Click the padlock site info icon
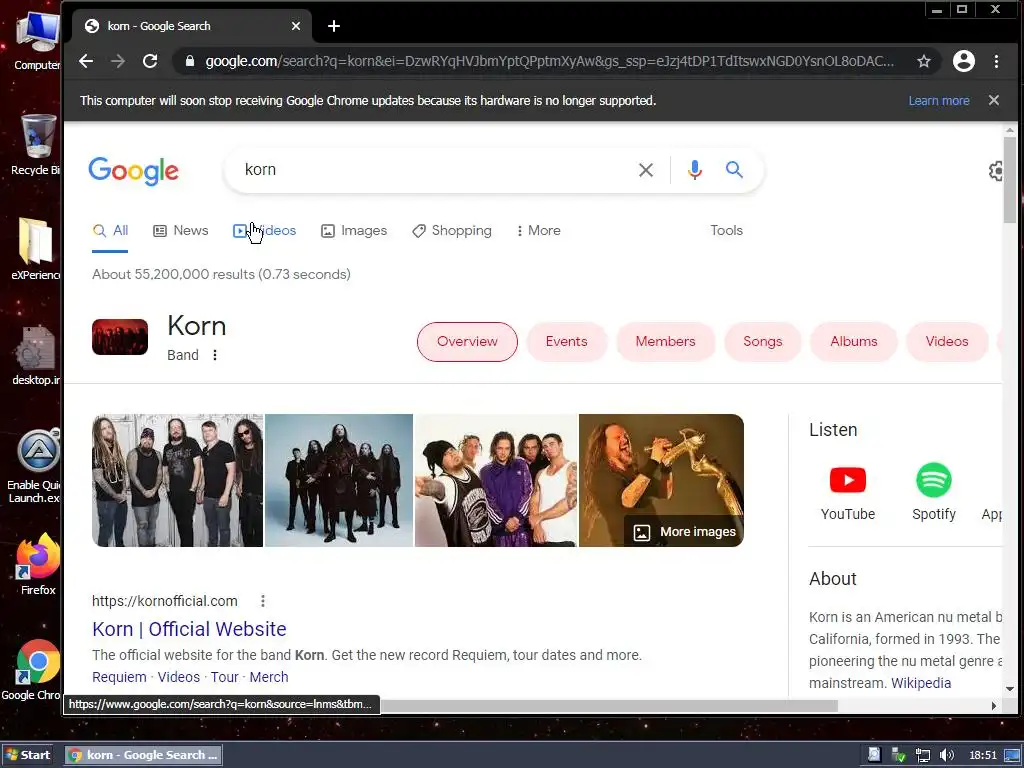 [189, 61]
